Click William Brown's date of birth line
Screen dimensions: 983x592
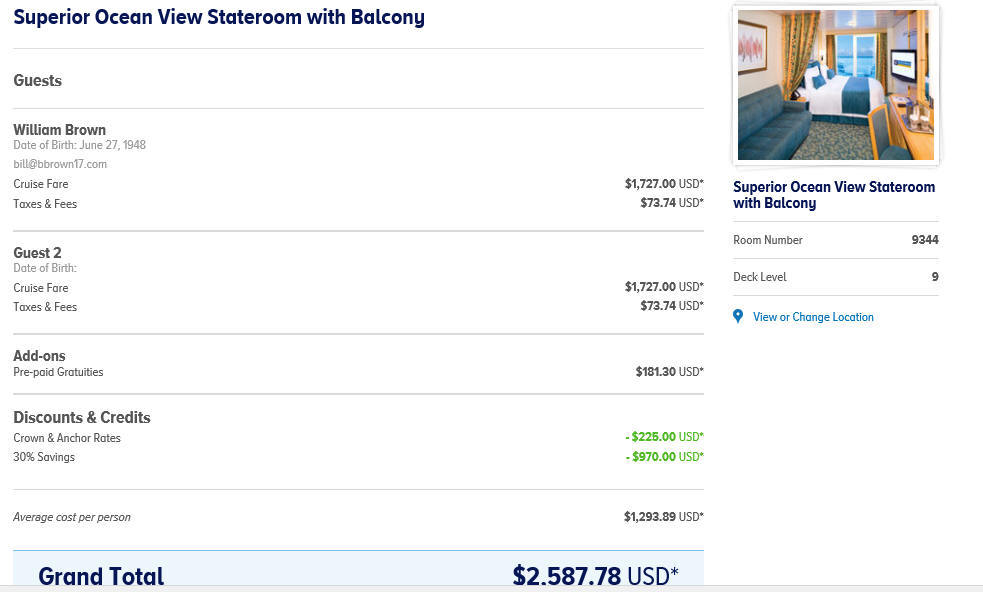pos(80,145)
